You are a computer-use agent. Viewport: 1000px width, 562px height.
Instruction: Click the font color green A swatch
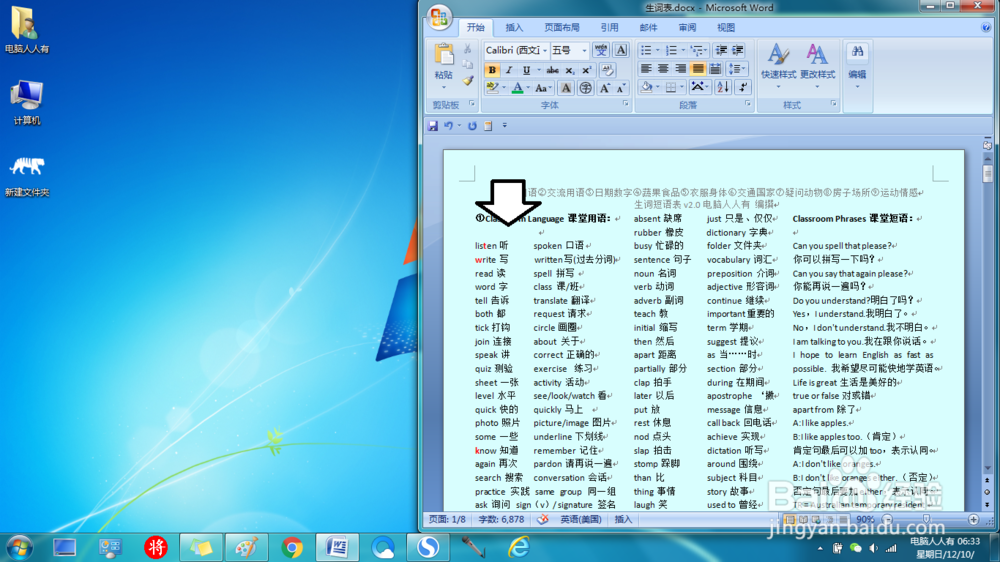517,88
